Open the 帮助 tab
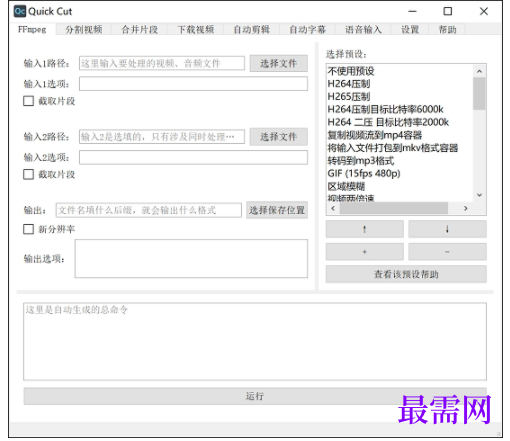This screenshot has width=510, height=441. [447, 30]
